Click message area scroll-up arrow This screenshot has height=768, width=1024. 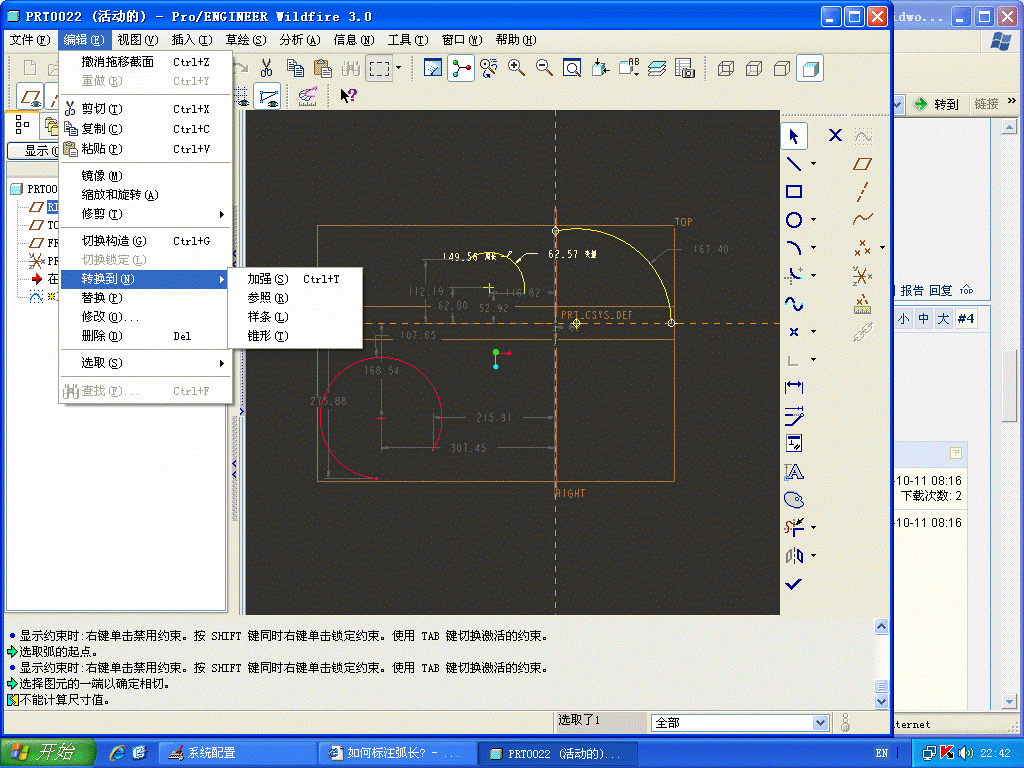tap(881, 627)
